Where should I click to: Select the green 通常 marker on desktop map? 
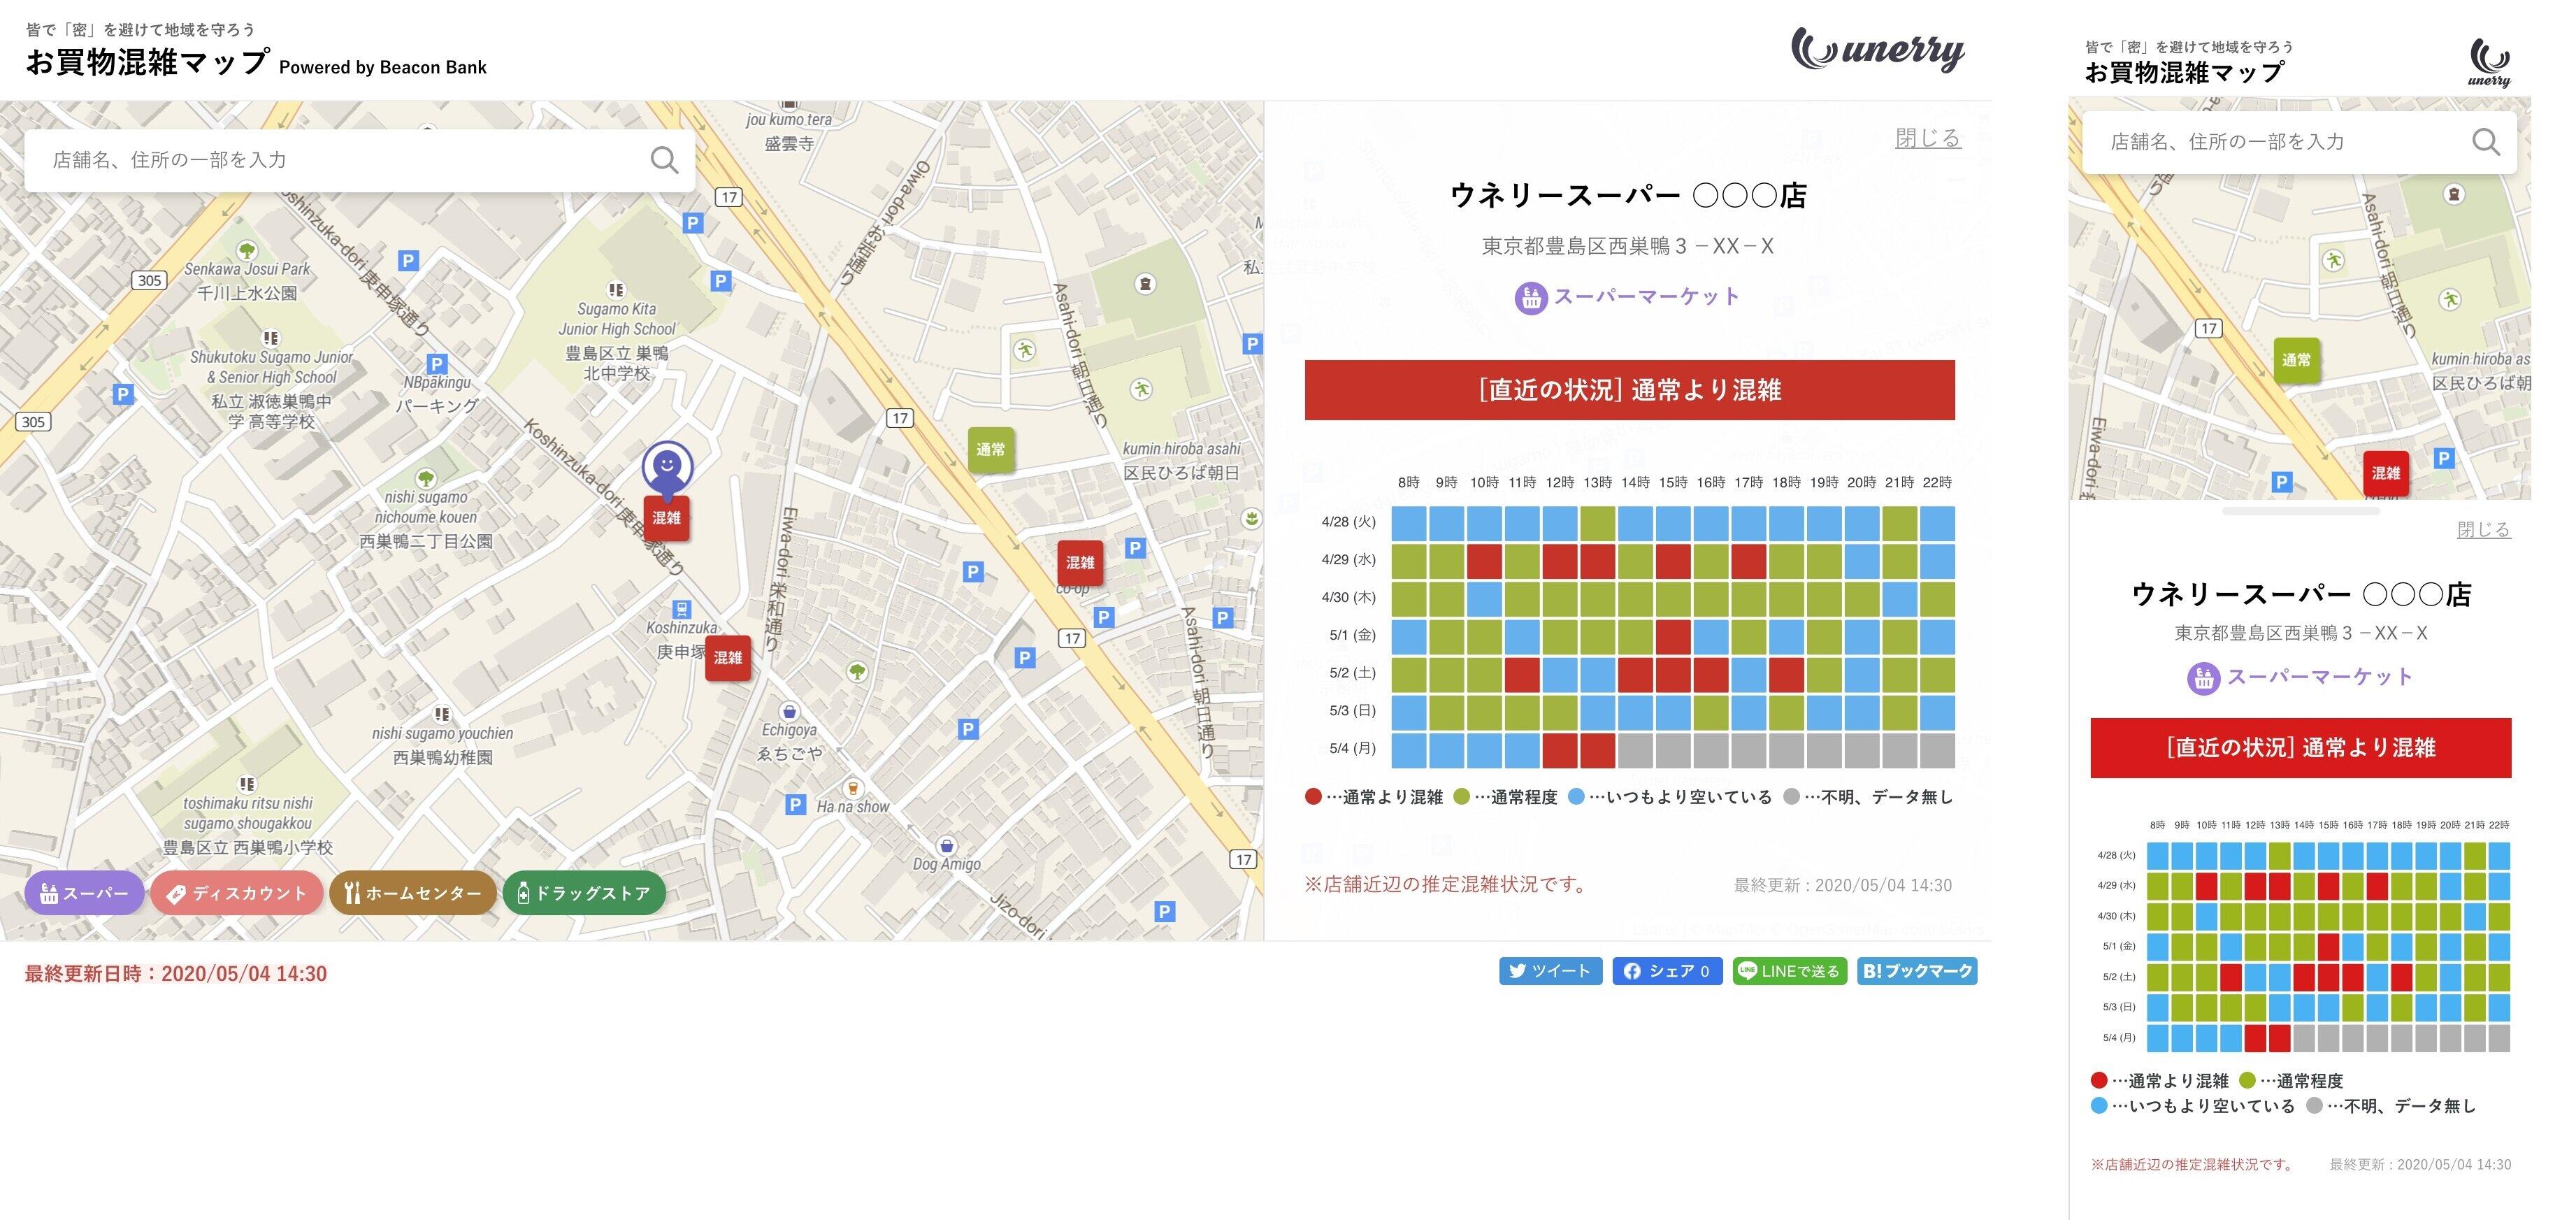[x=990, y=450]
